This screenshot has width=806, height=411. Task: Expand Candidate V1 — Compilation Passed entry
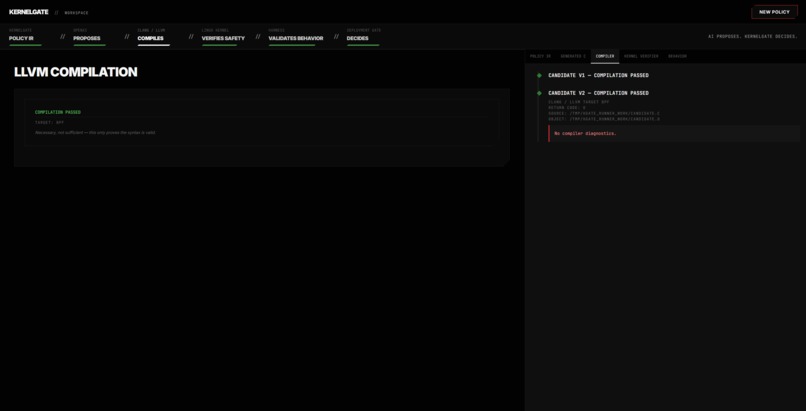[x=598, y=76]
